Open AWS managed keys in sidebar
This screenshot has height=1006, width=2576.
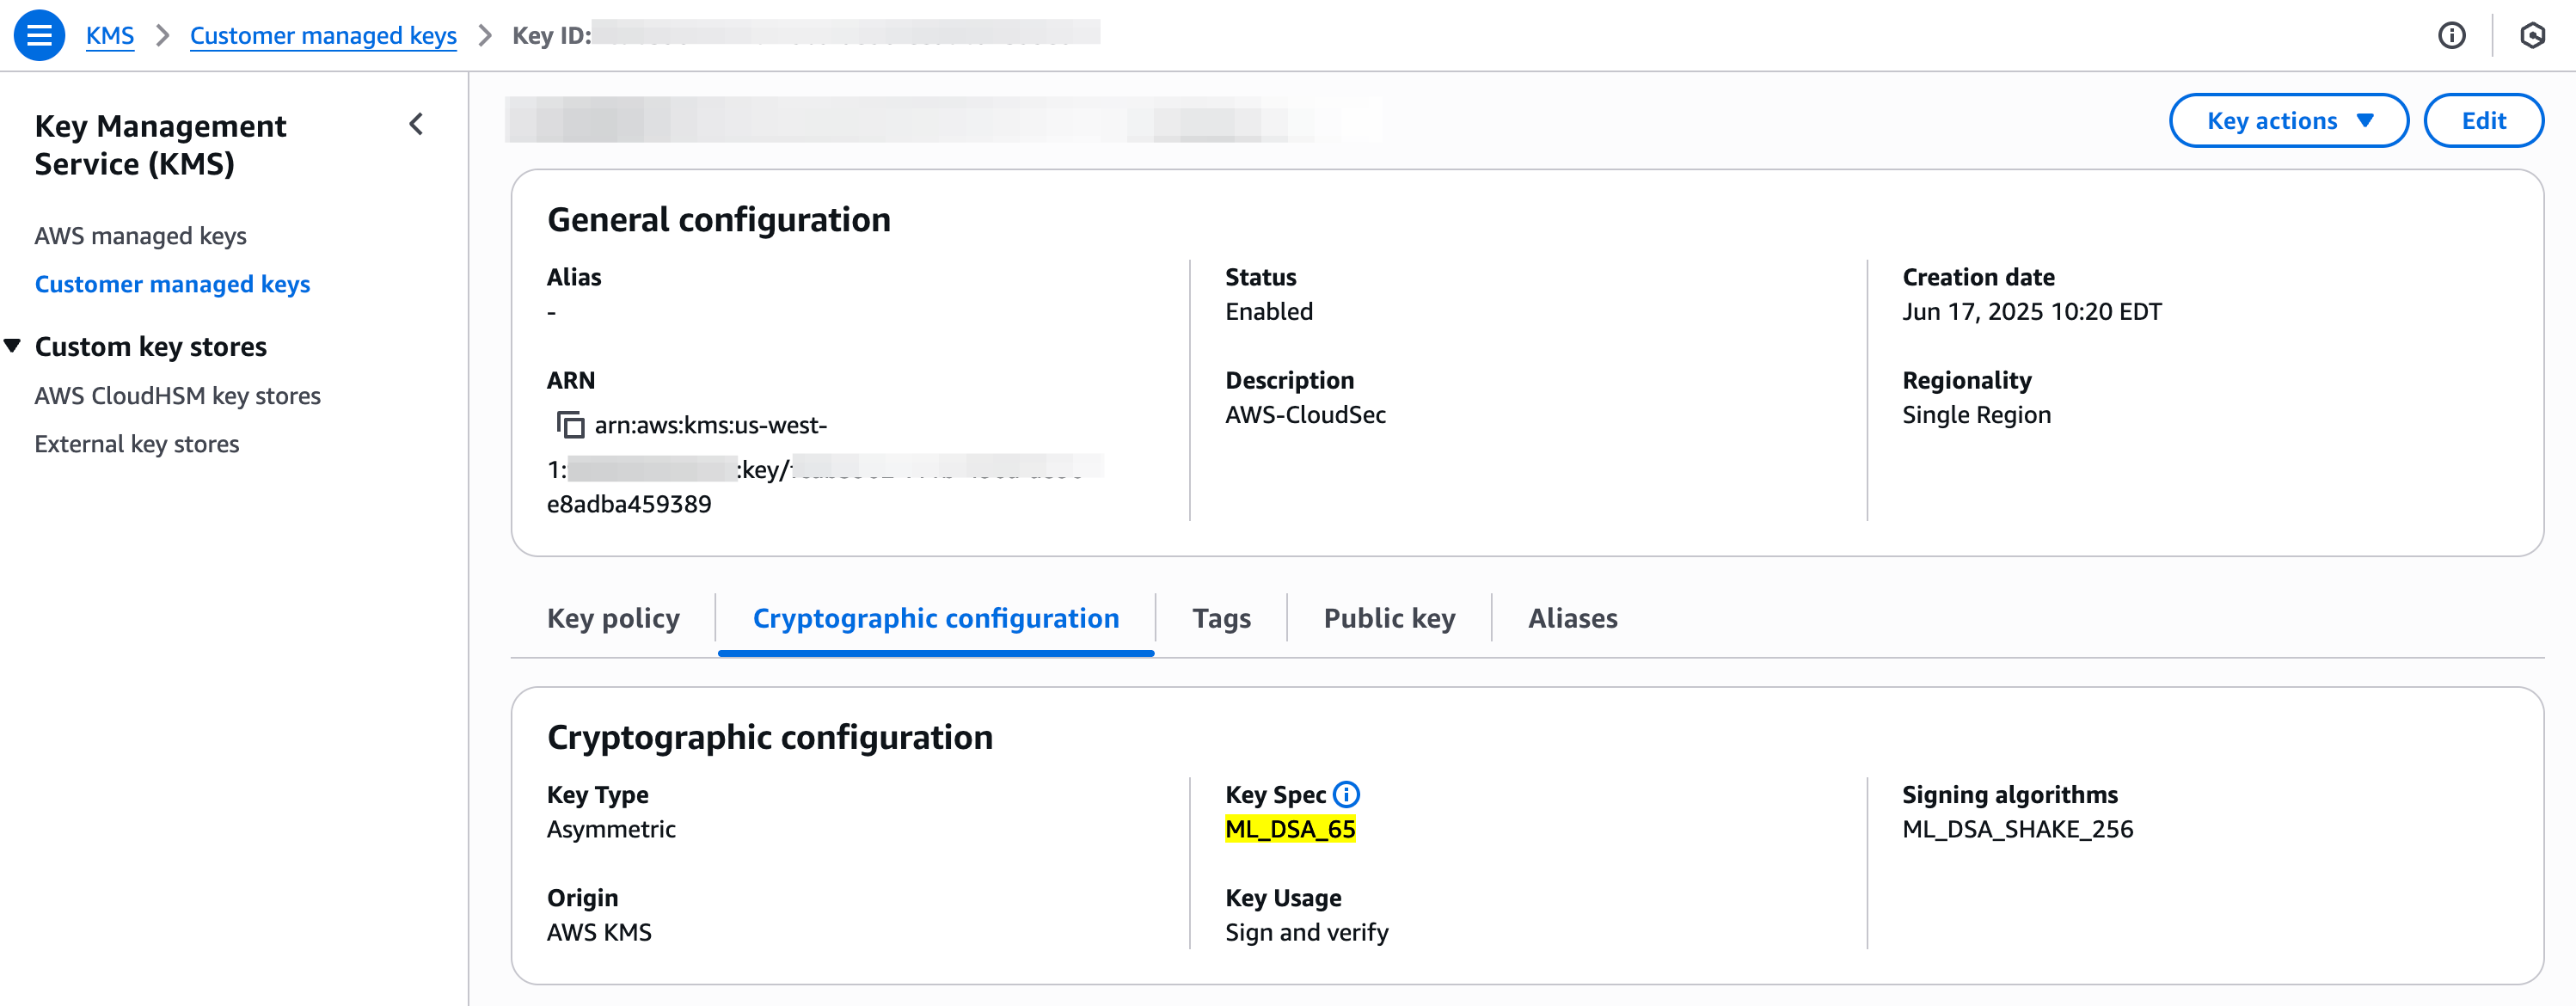click(140, 236)
